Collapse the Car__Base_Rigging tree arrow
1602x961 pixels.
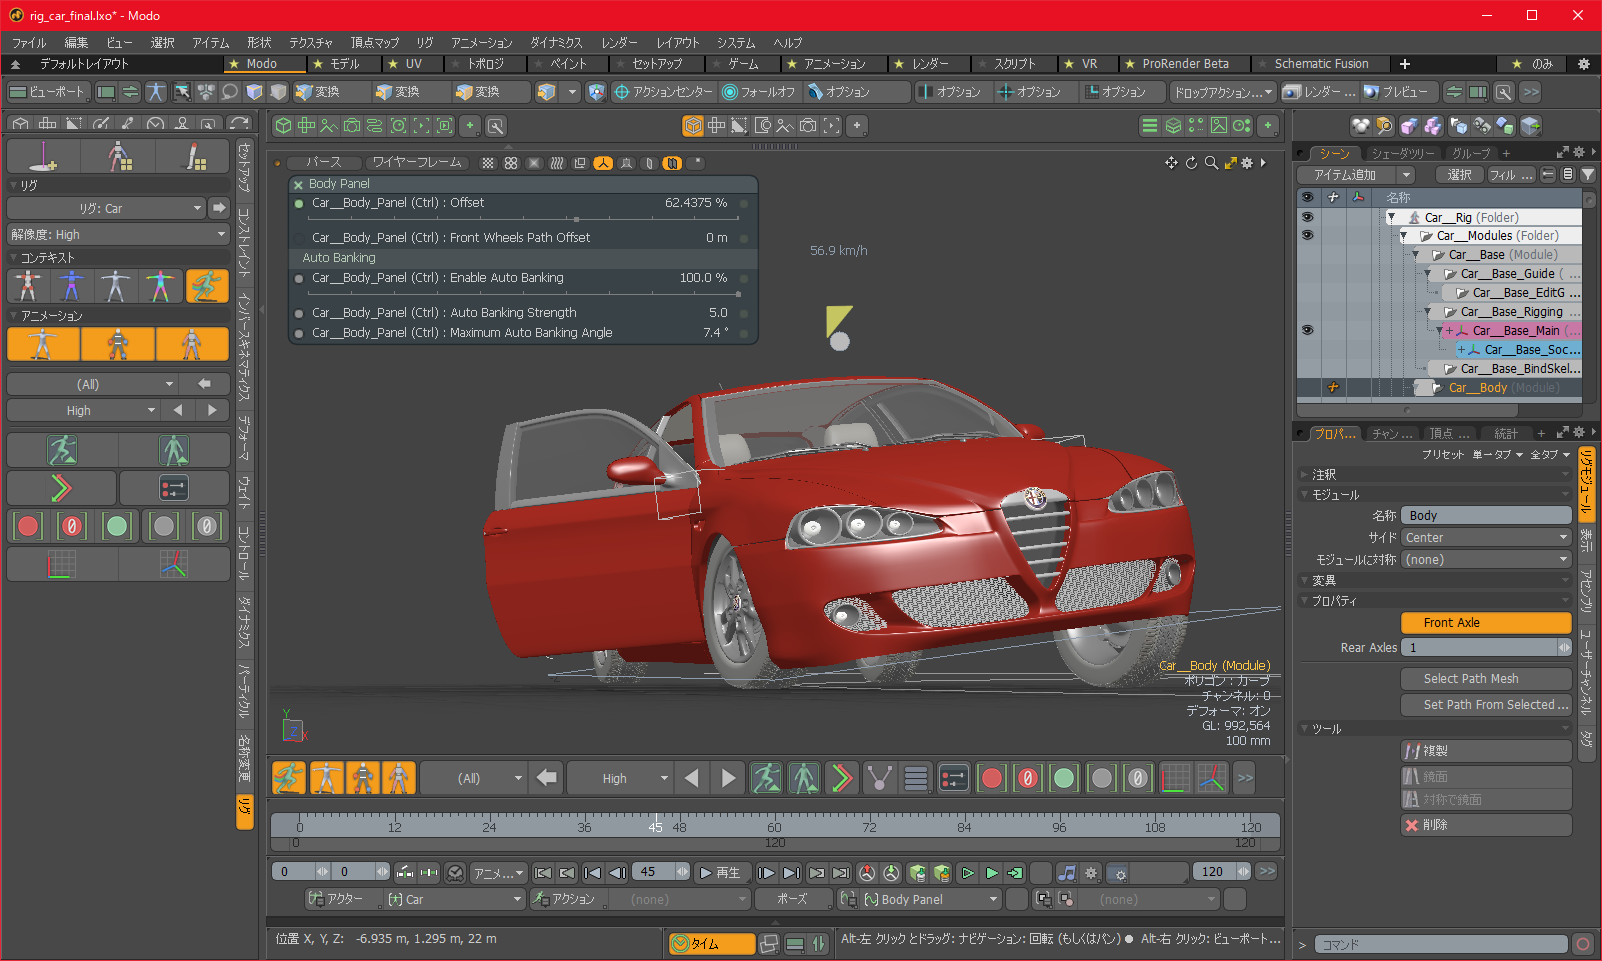[1428, 312]
